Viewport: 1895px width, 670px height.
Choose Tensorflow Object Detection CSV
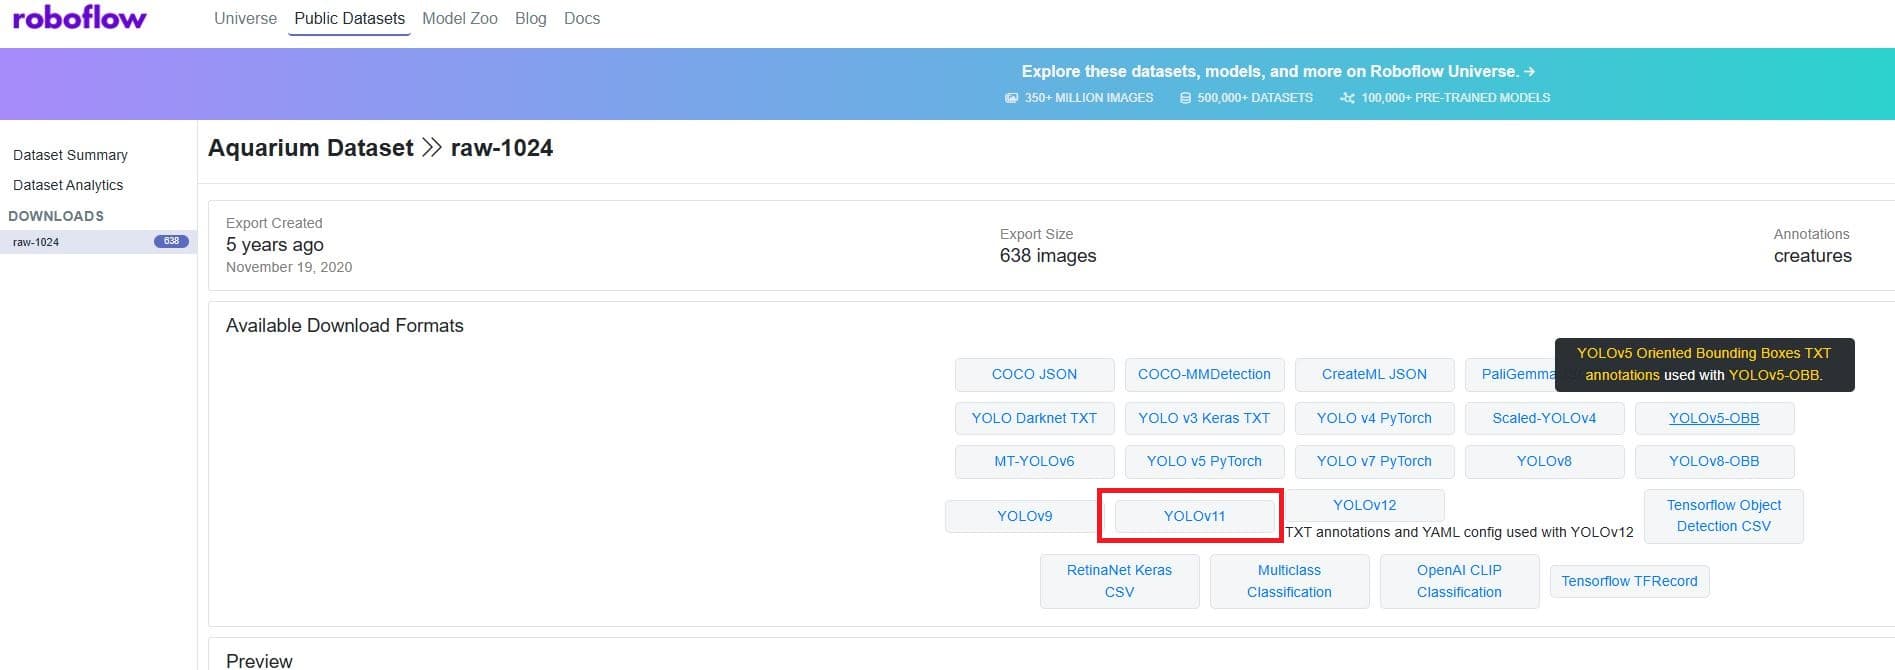(1724, 516)
